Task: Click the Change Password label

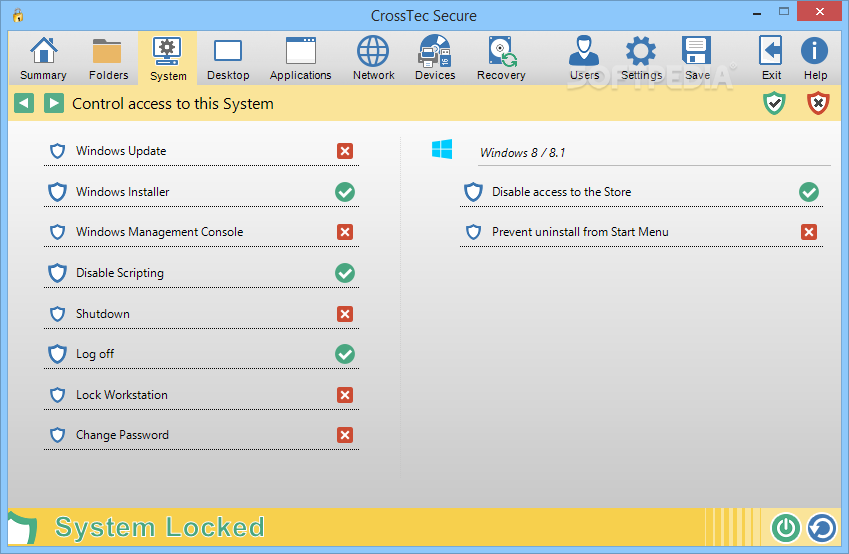Action: click(x=122, y=435)
